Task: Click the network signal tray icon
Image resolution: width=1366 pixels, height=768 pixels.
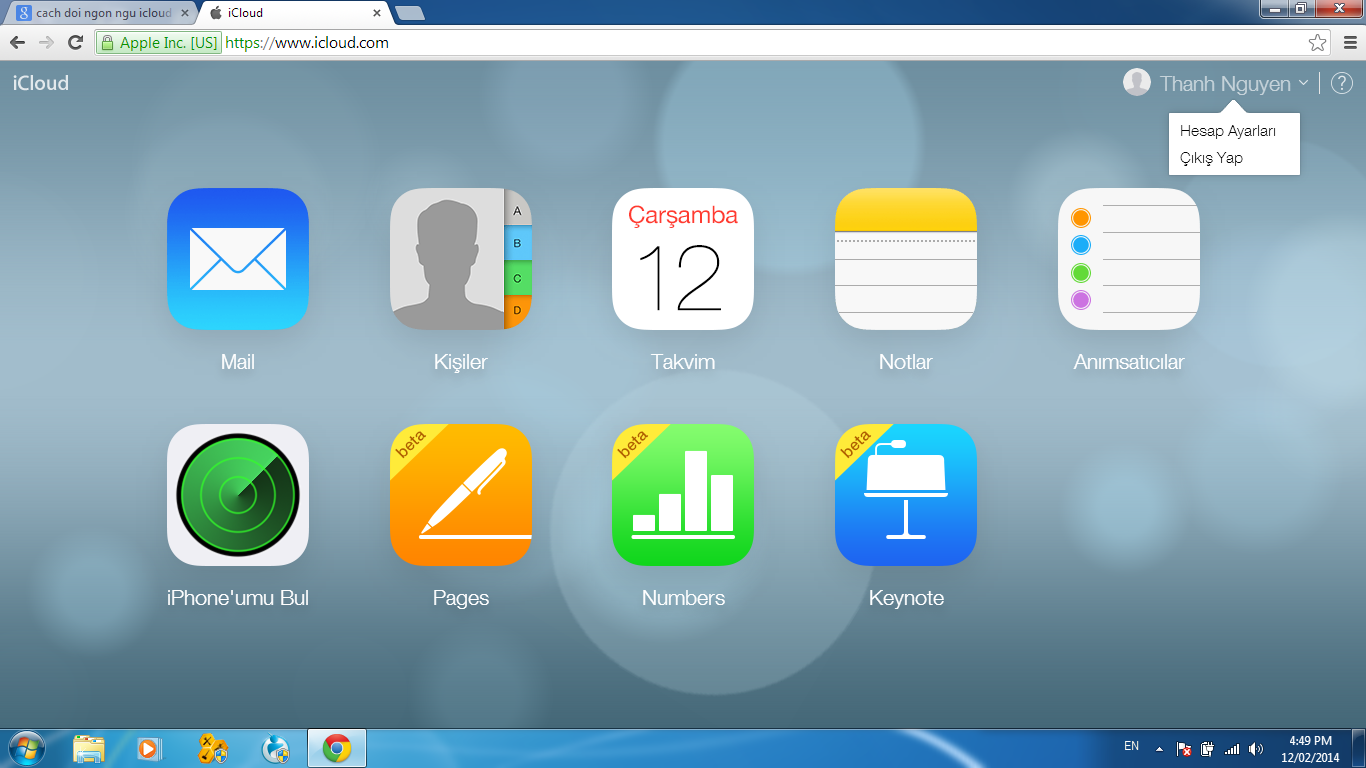Action: click(1232, 748)
